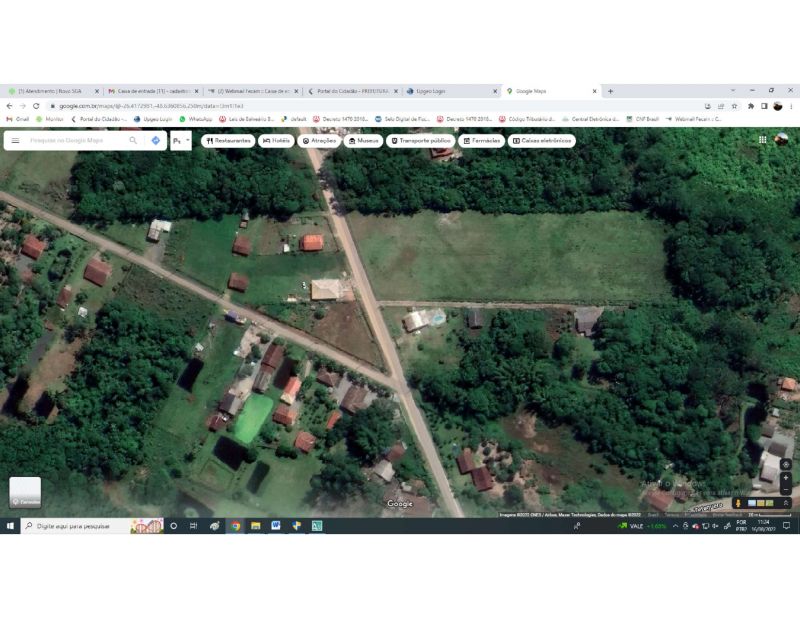Filter map by Hotéis
Image resolution: width=800 pixels, height=618 pixels.
(277, 141)
